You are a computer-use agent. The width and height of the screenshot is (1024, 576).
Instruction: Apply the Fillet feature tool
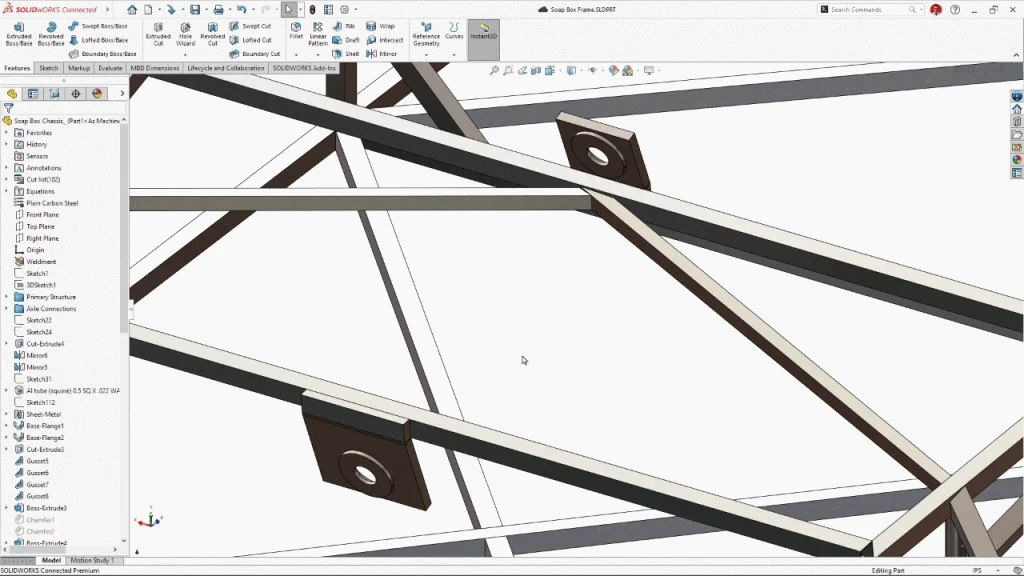coord(296,31)
